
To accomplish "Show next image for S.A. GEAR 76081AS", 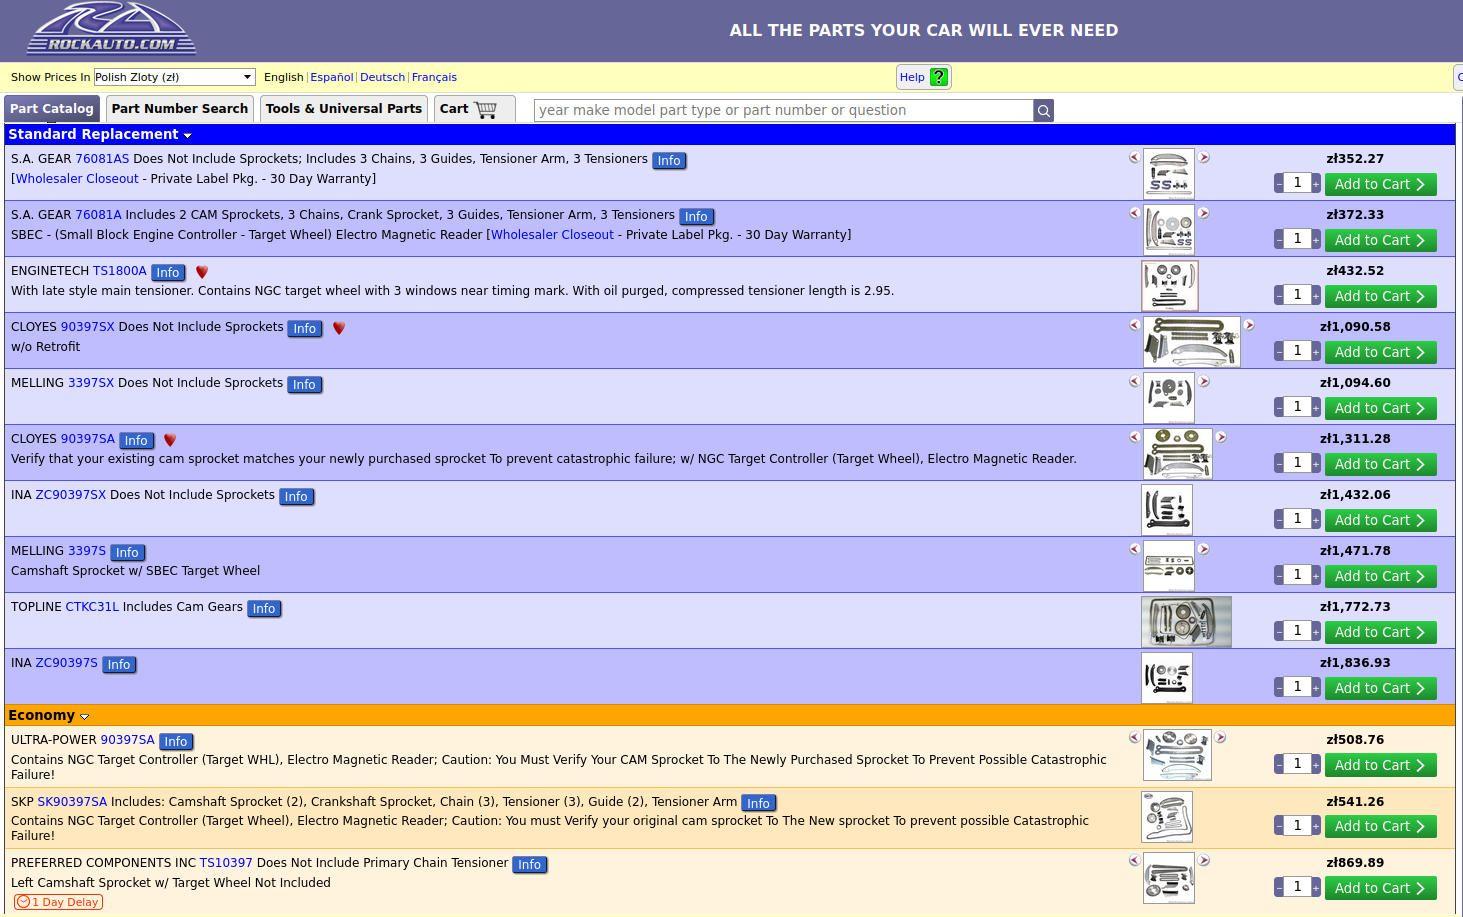I will [x=1204, y=158].
